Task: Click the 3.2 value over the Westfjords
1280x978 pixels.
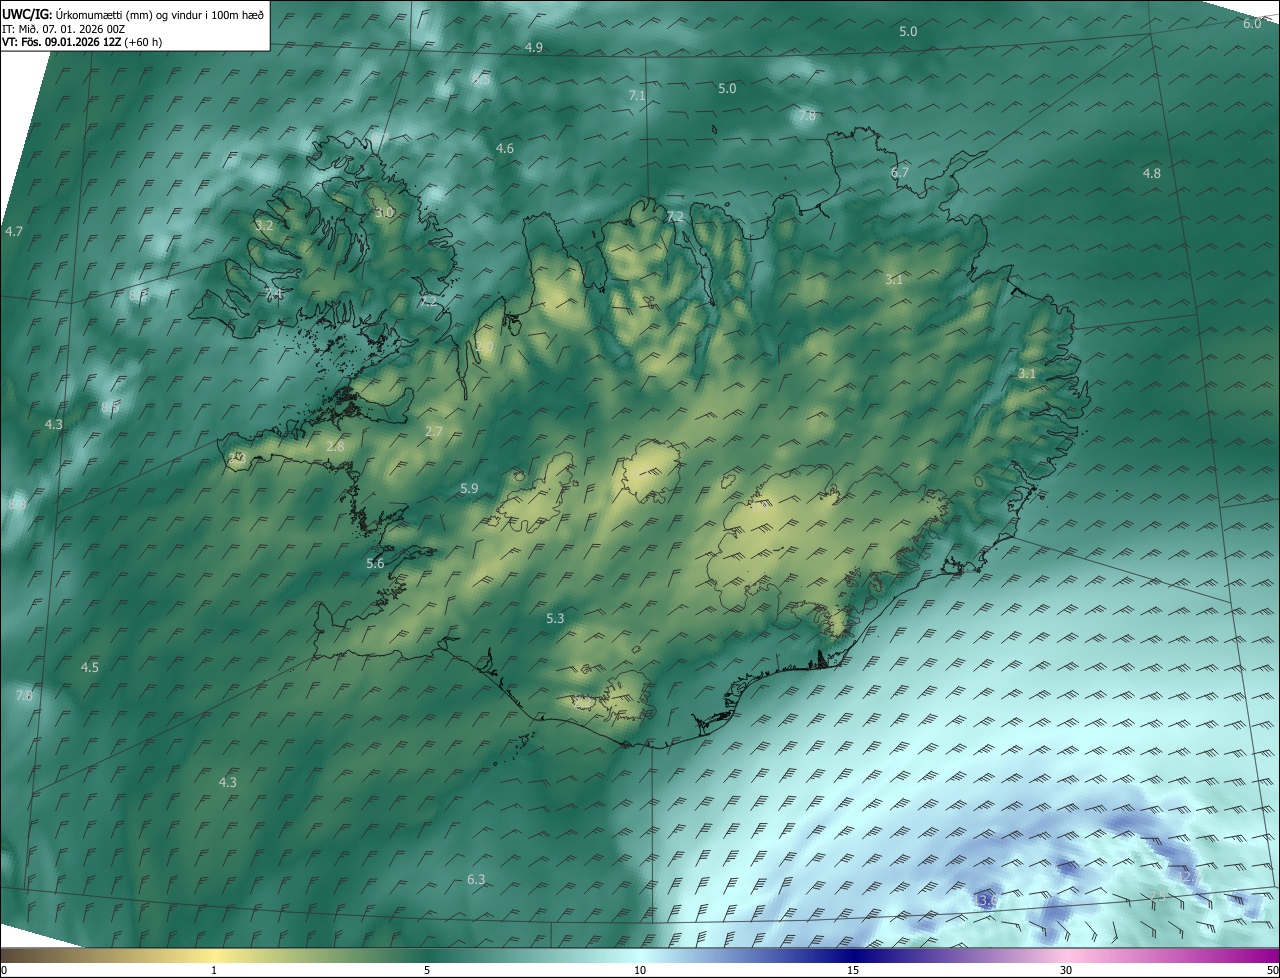Action: [x=264, y=226]
